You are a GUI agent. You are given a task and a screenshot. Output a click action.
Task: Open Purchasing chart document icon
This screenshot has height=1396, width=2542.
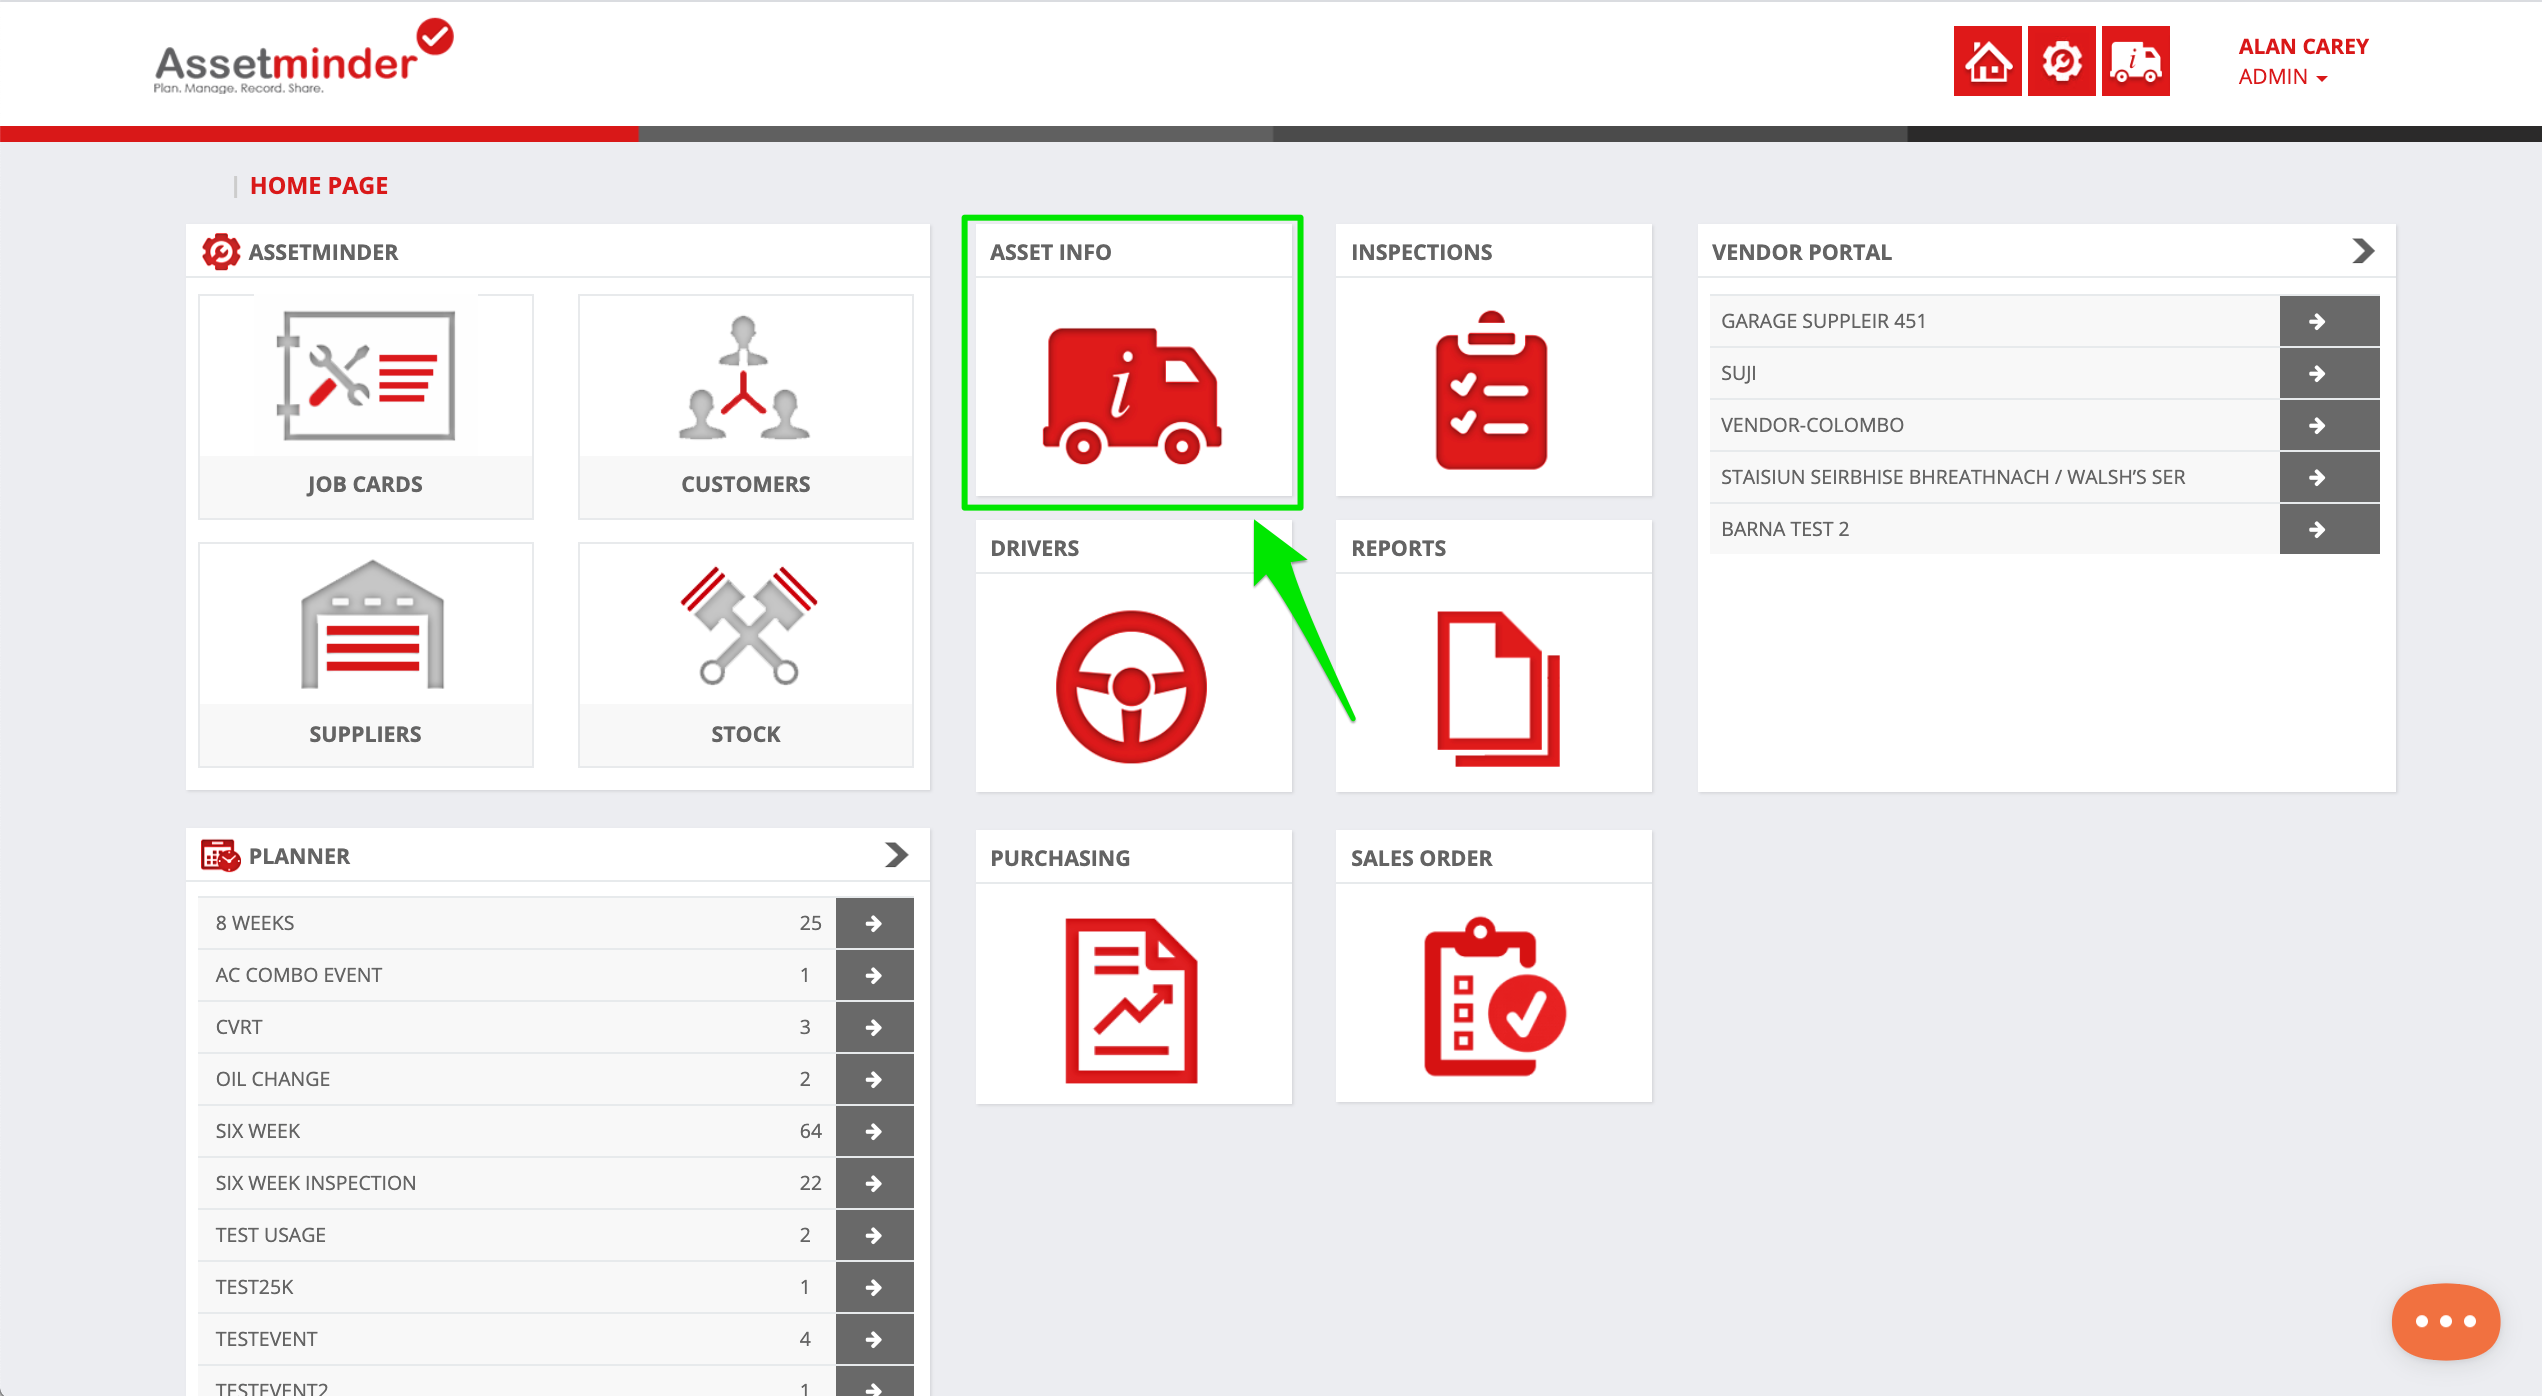click(1131, 1000)
